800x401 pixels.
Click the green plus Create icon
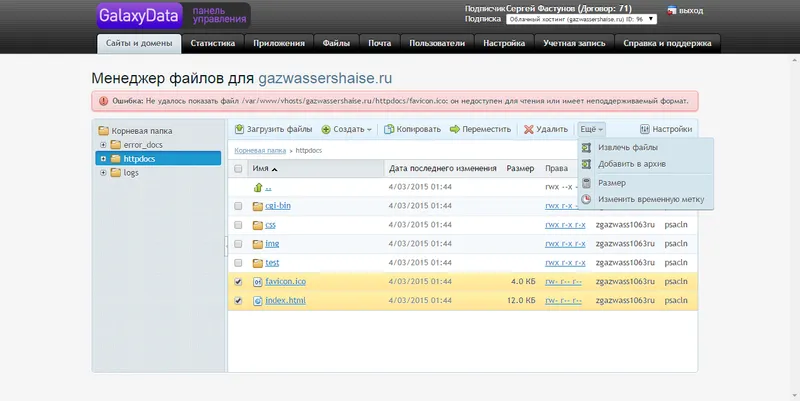pos(326,130)
